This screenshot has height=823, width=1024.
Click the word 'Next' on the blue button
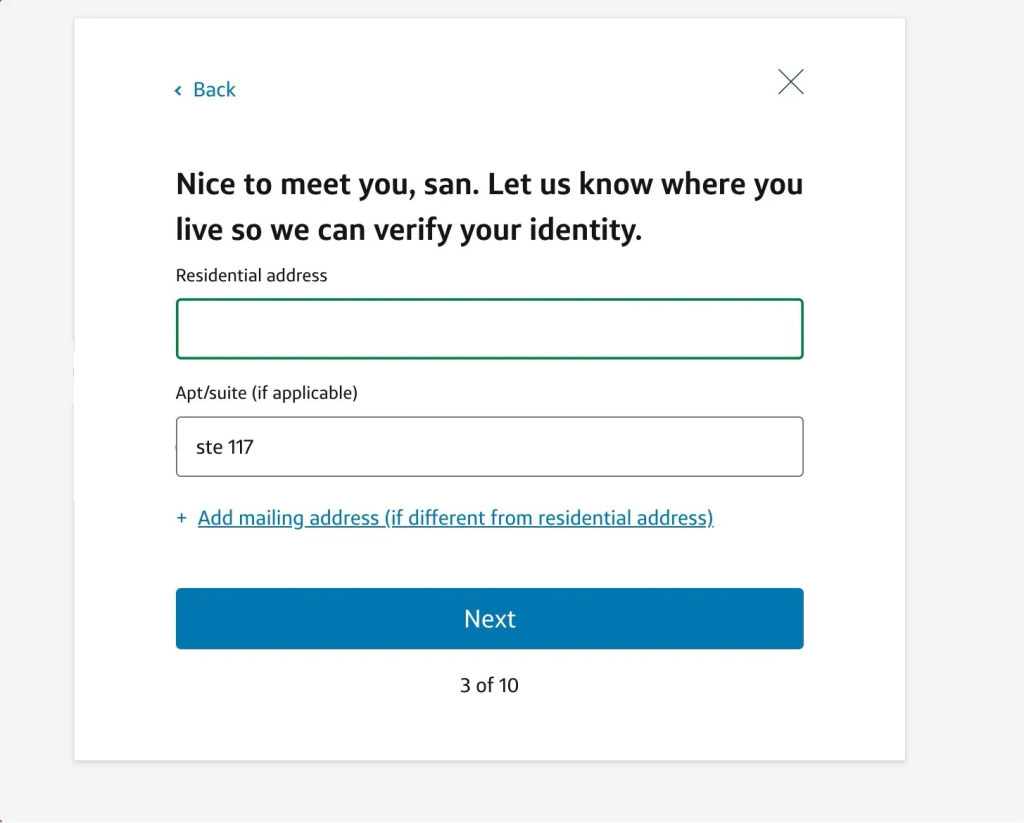(489, 619)
